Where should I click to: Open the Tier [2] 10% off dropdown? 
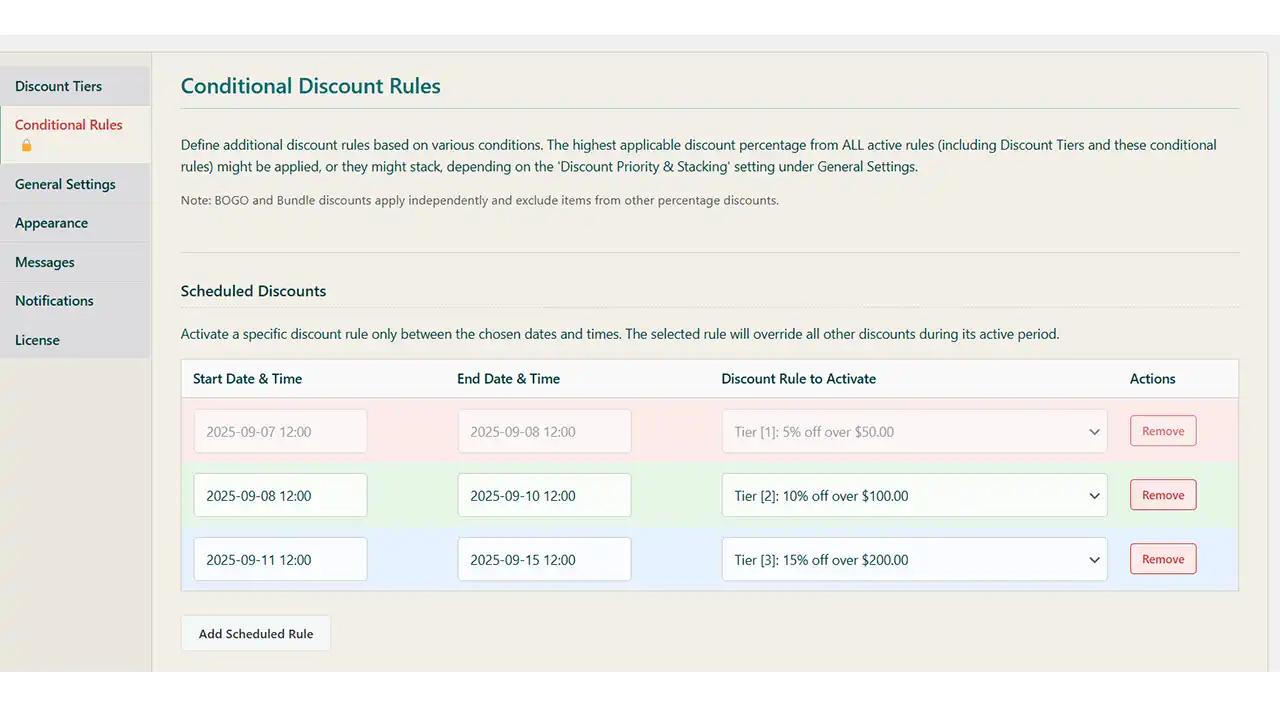(913, 496)
